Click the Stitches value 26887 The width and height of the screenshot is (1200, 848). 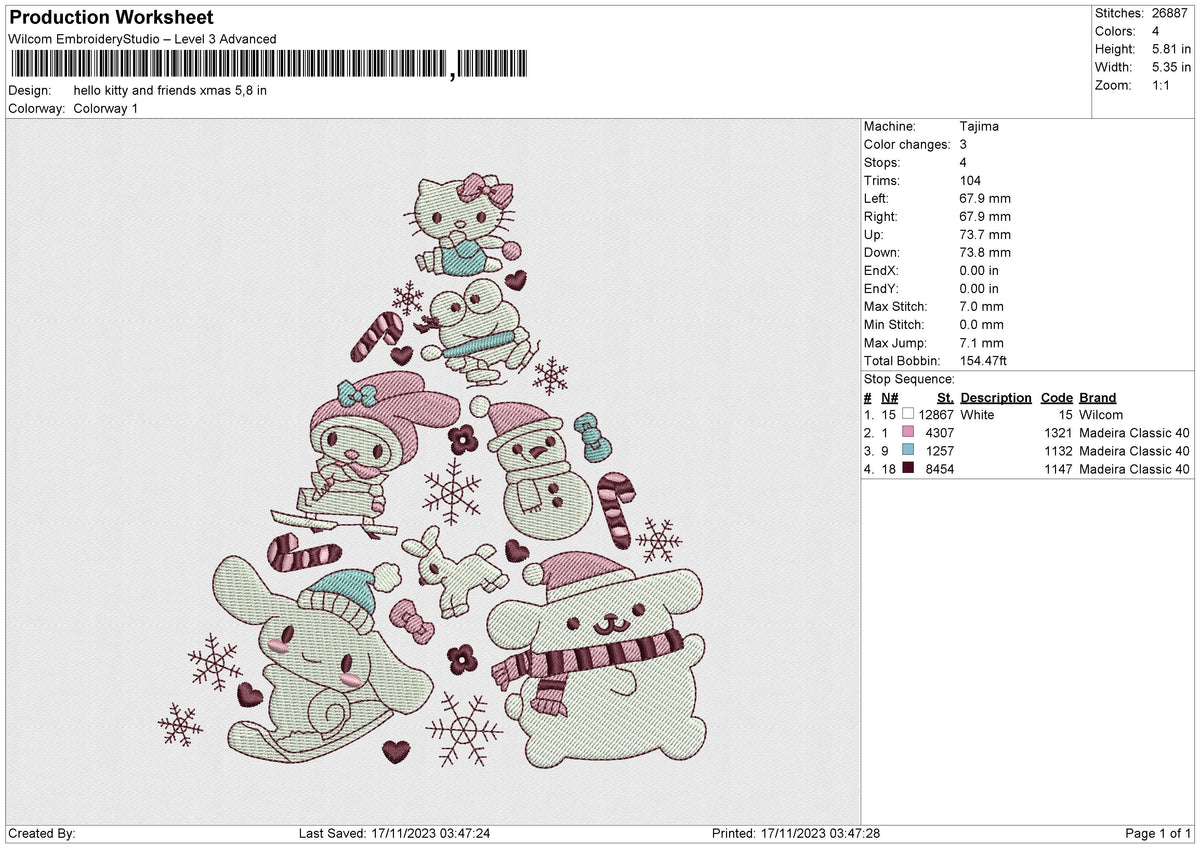[1171, 13]
